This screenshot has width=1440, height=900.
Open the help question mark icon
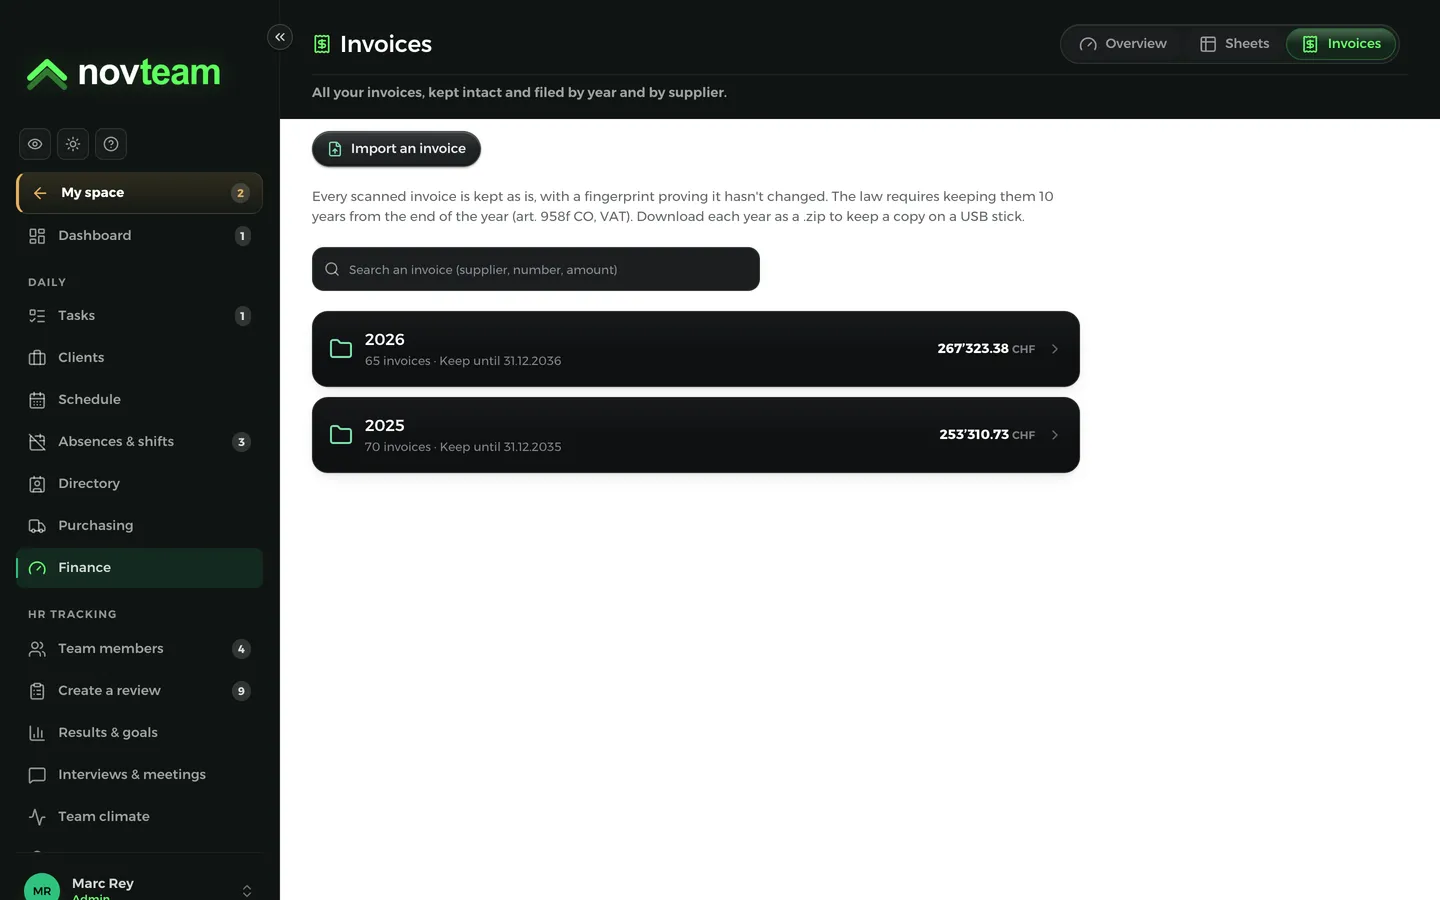point(111,144)
